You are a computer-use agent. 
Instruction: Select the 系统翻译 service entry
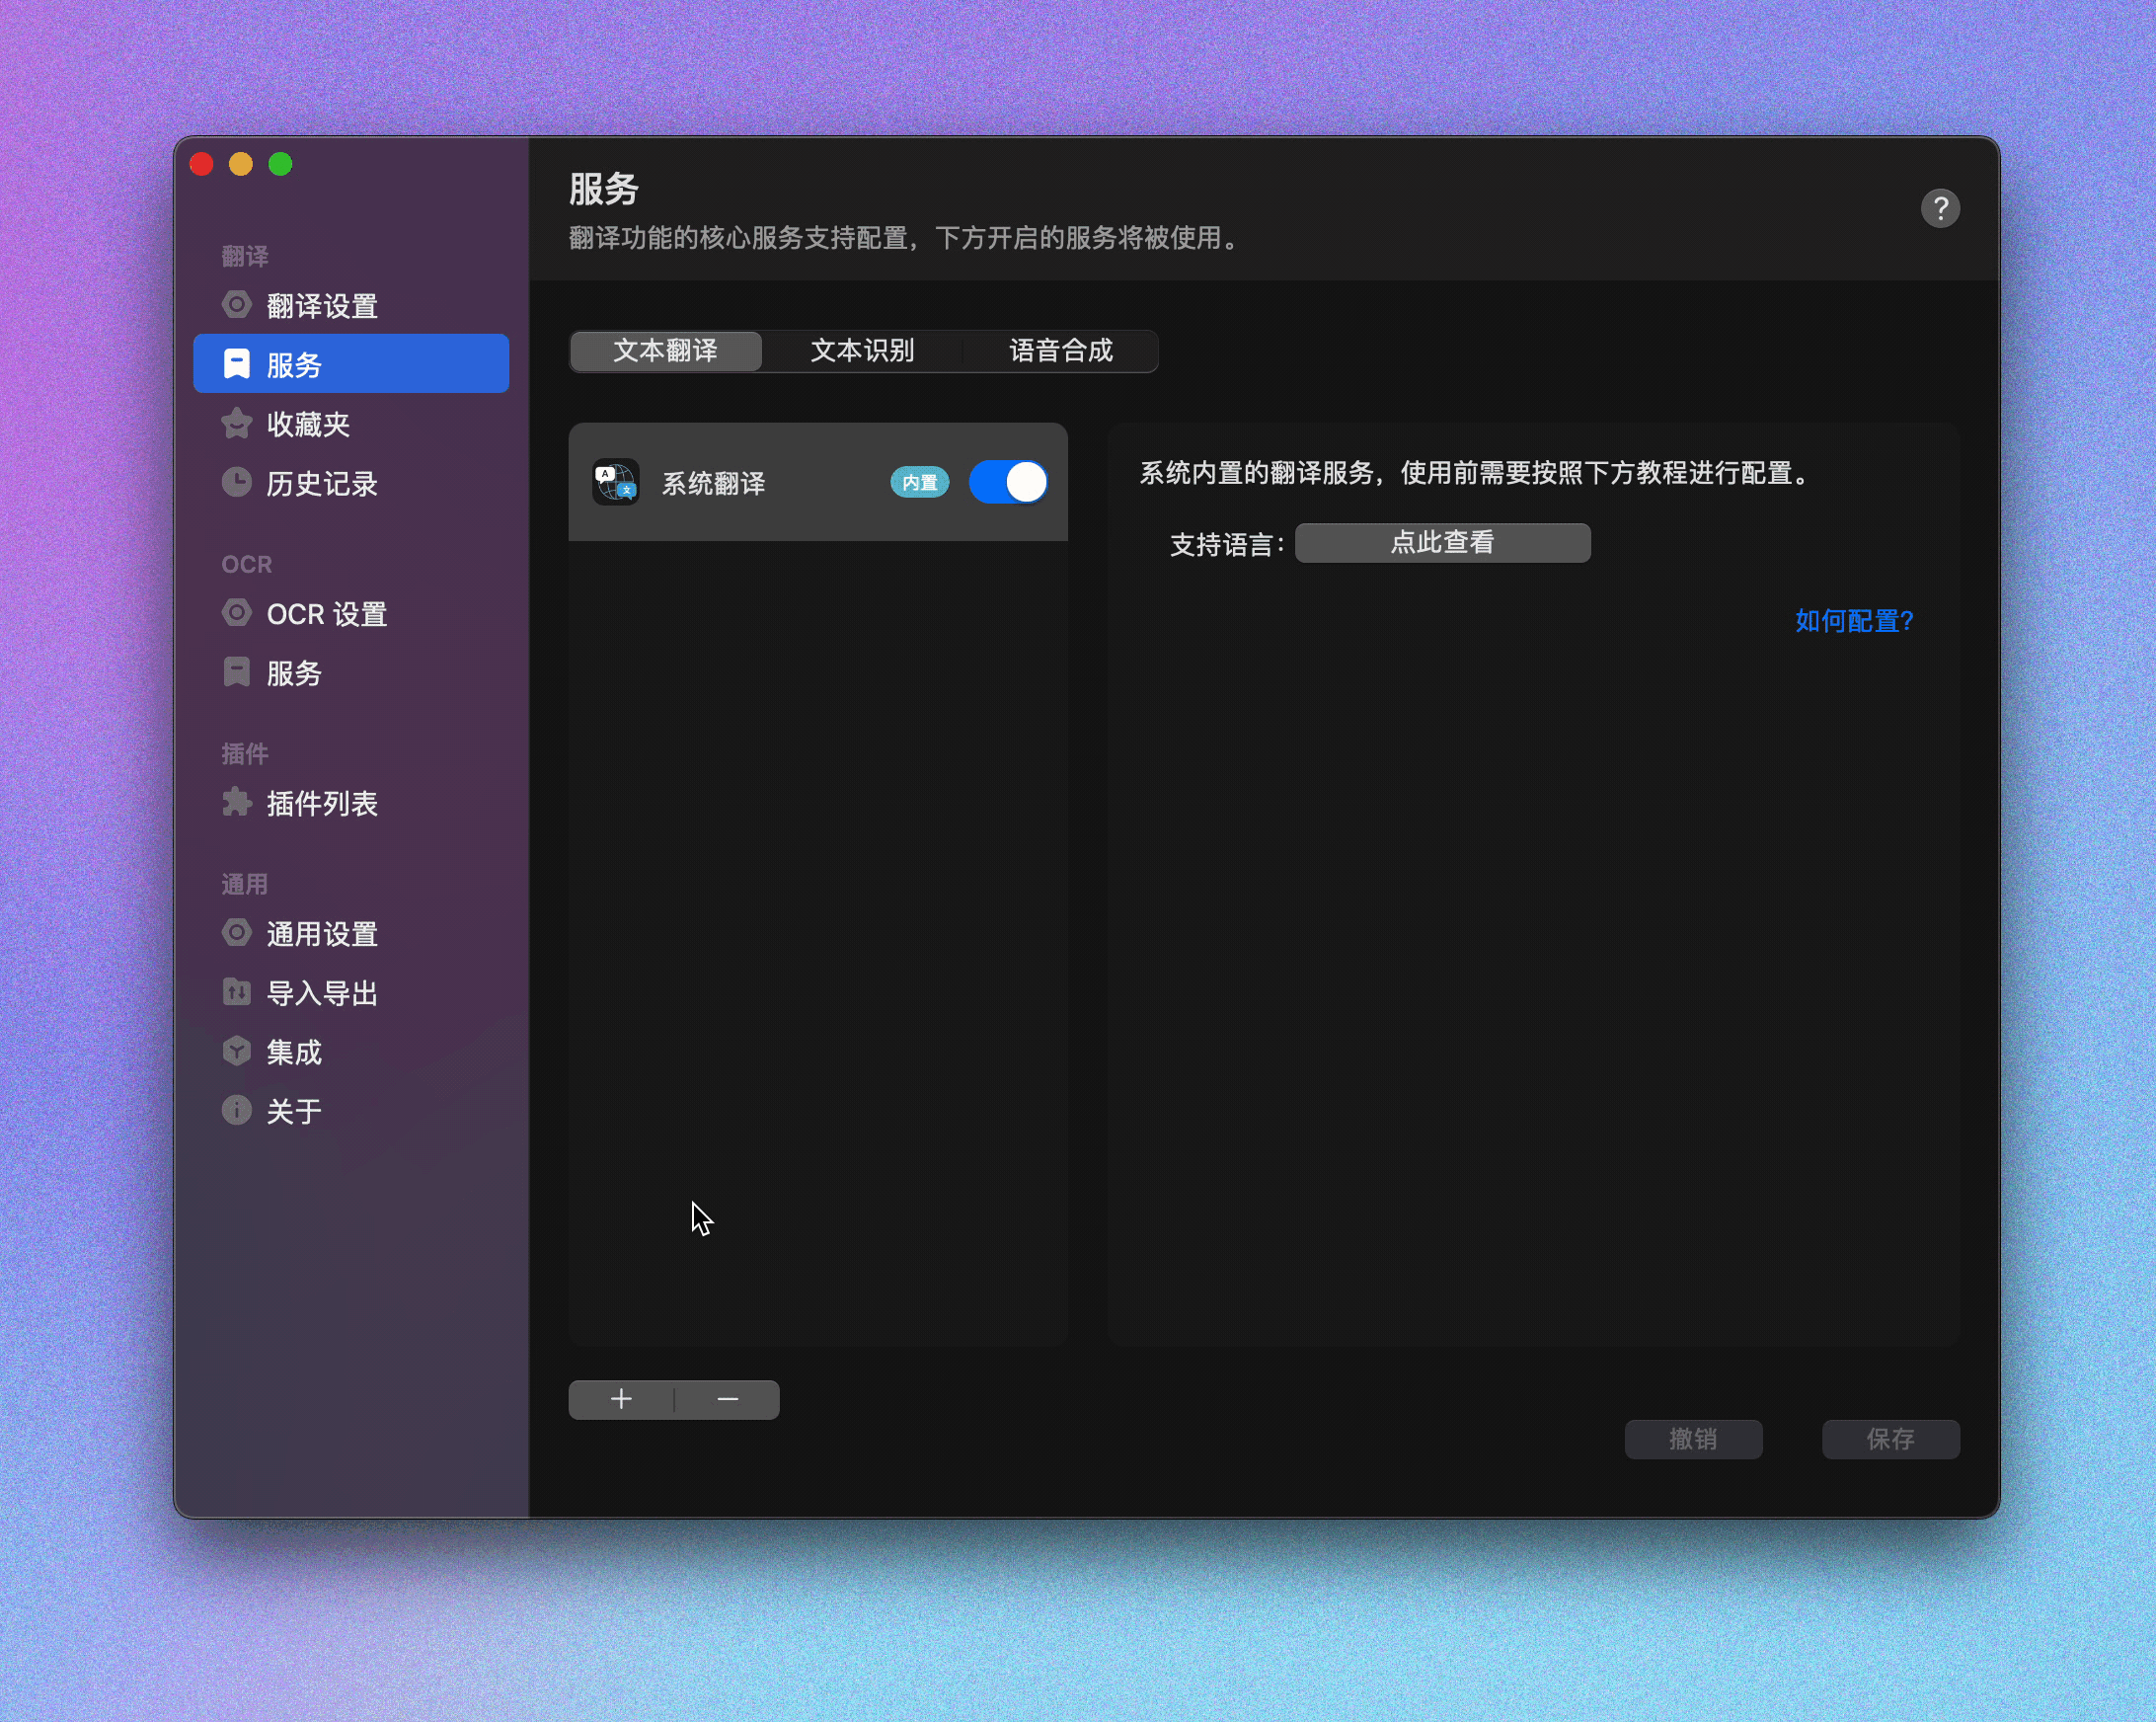tap(713, 483)
